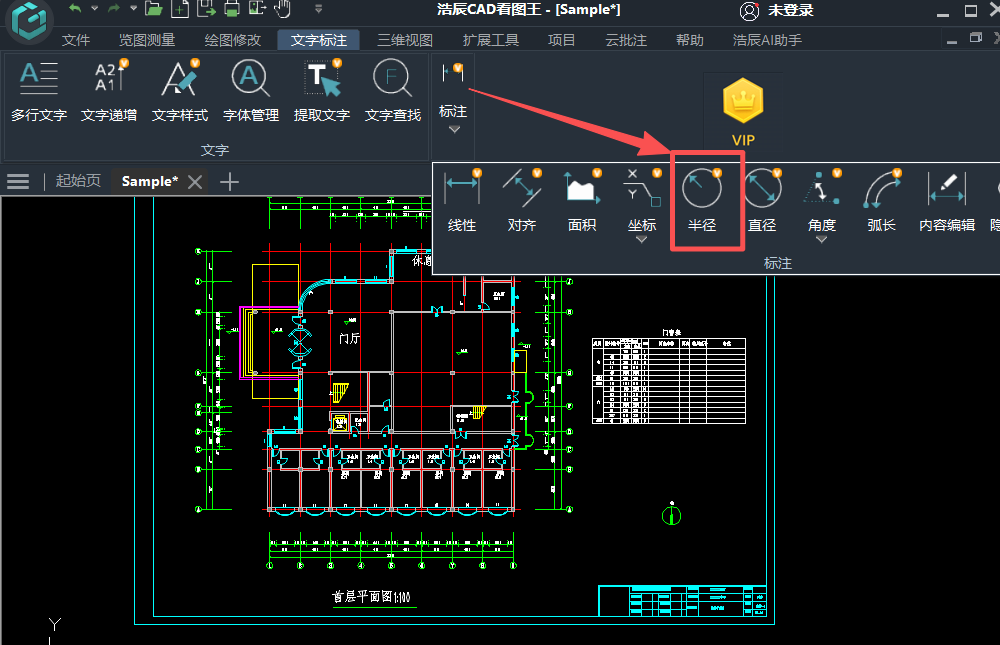Select the pan hand tool
Screen dimensions: 1000x645
coord(282,8)
